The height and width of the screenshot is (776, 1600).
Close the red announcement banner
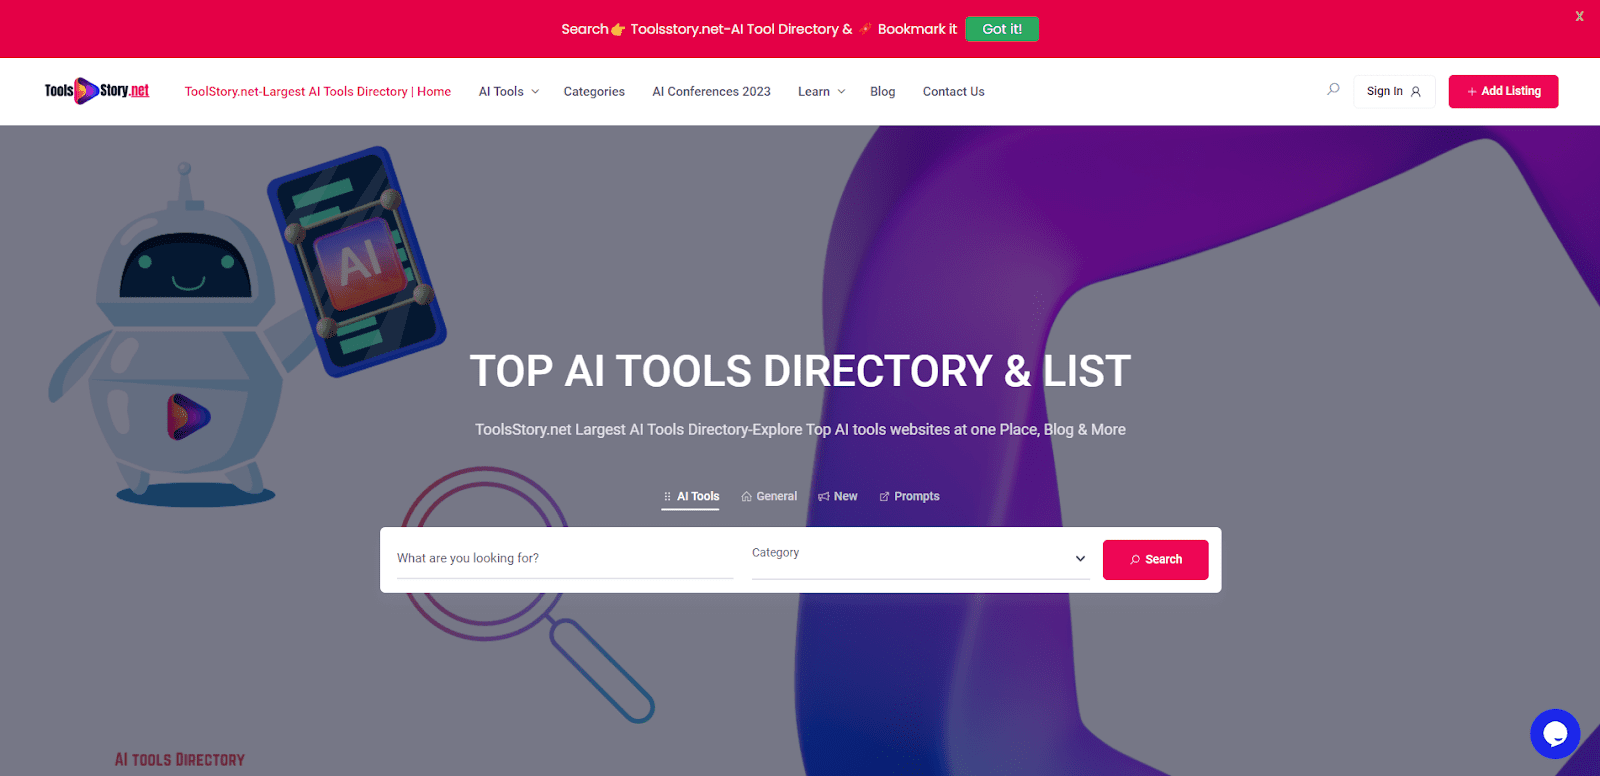1579,16
